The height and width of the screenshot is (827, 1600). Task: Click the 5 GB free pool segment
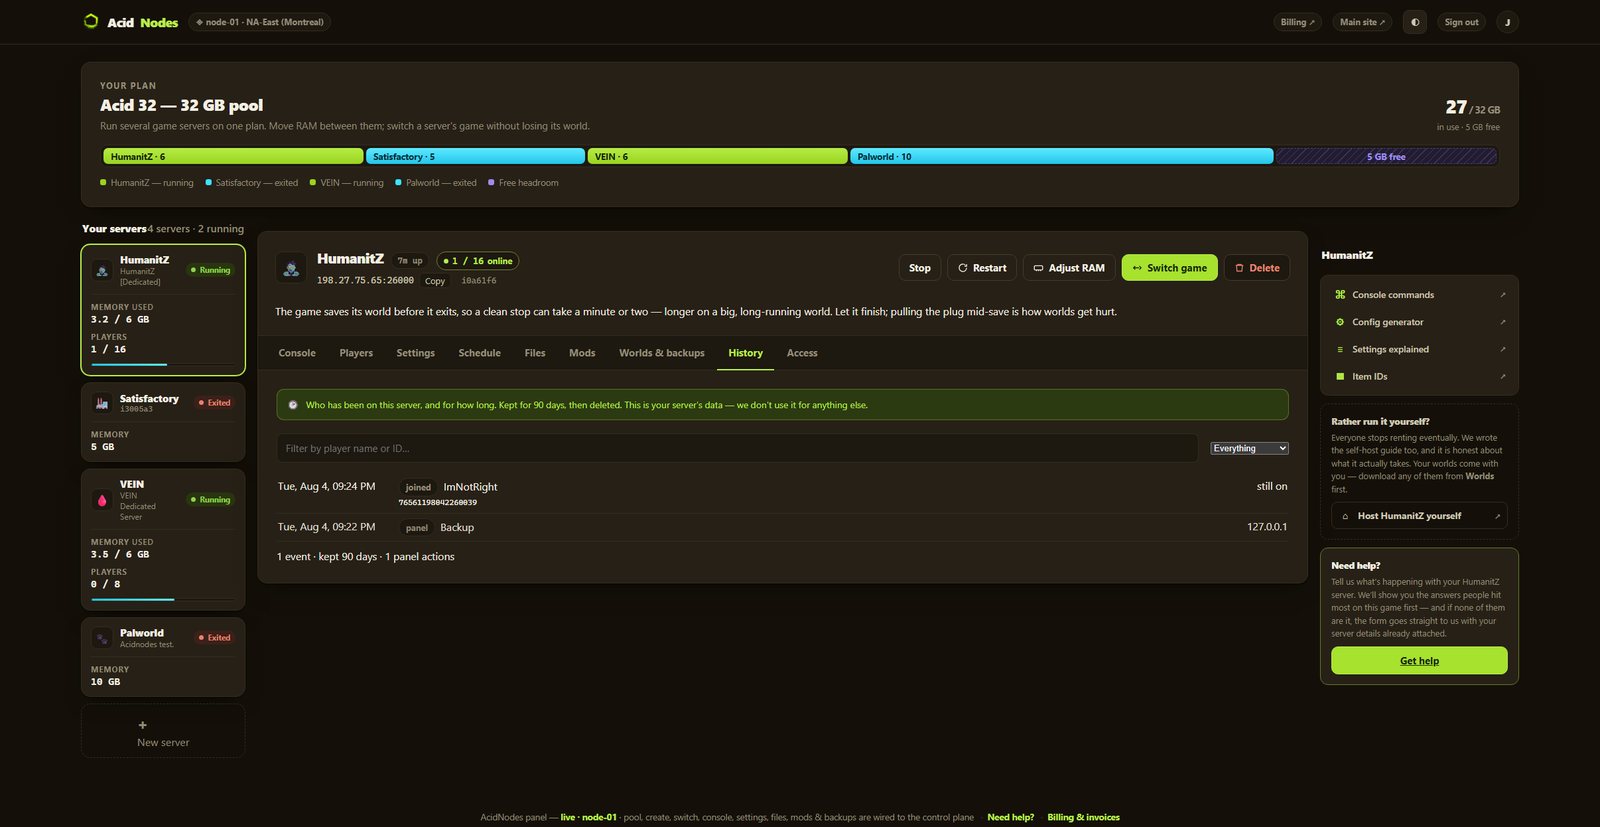tap(1386, 156)
